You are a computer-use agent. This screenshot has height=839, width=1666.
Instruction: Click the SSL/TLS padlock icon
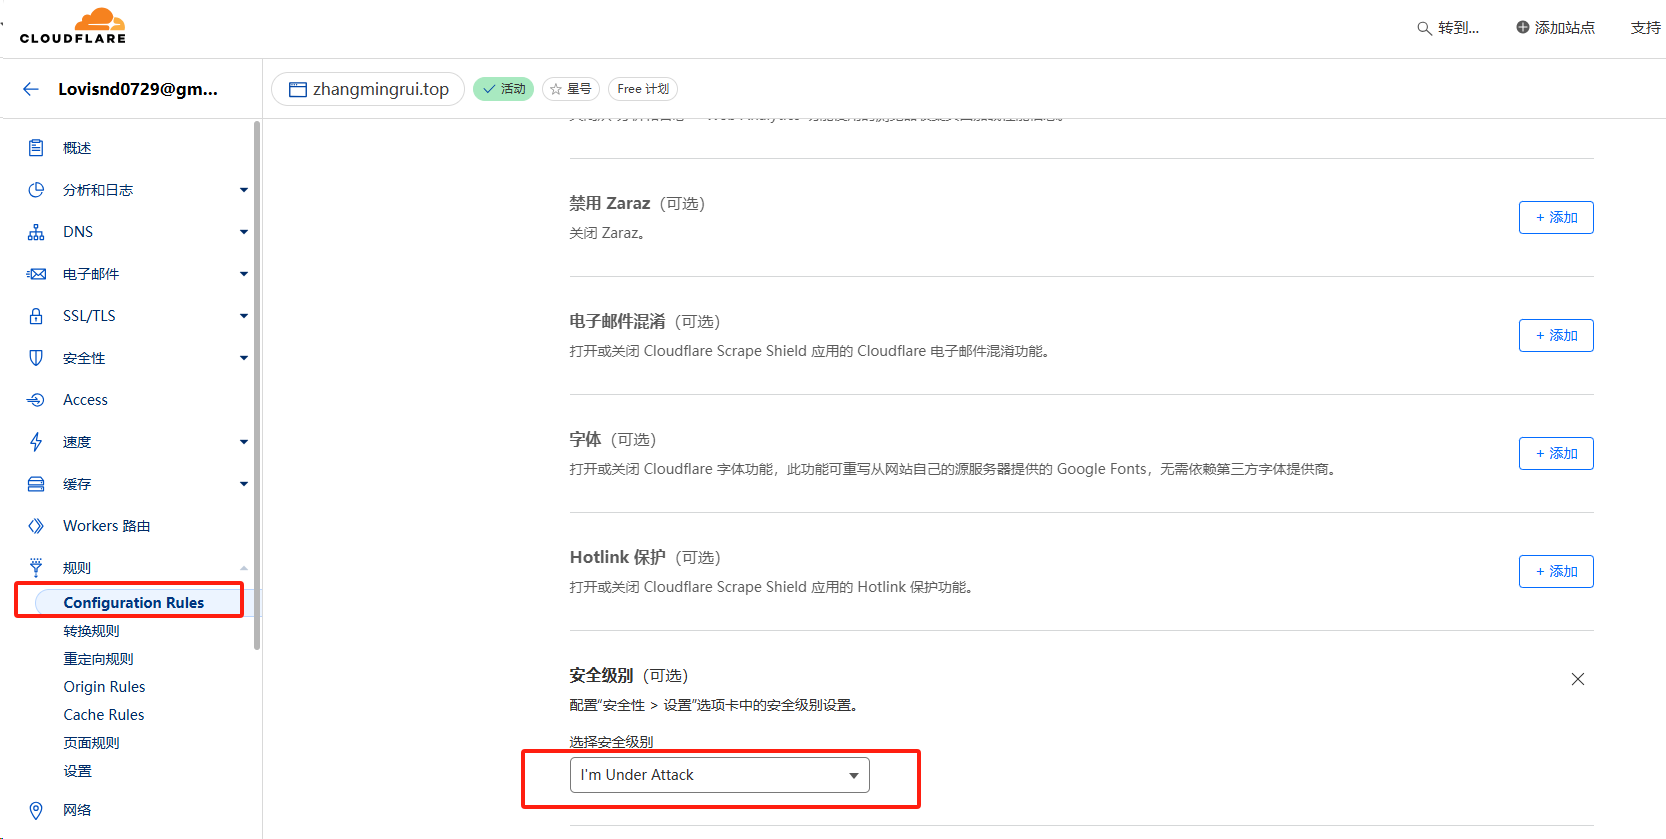pos(36,316)
